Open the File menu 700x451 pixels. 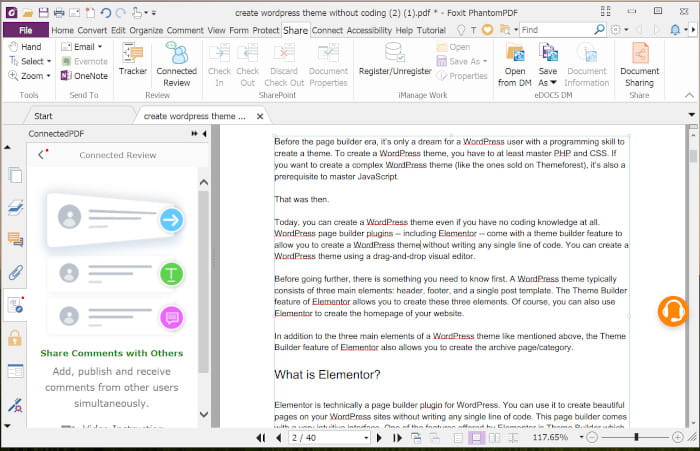click(25, 30)
